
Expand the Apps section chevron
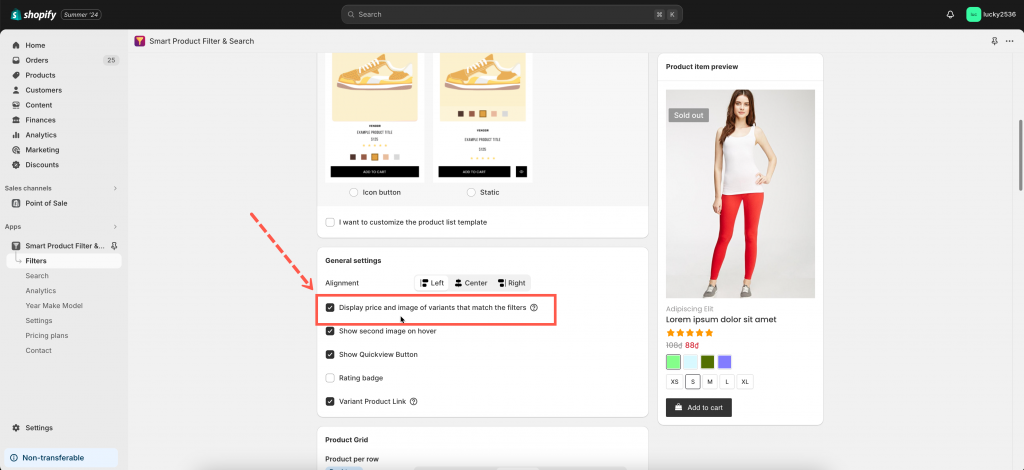pos(114,227)
